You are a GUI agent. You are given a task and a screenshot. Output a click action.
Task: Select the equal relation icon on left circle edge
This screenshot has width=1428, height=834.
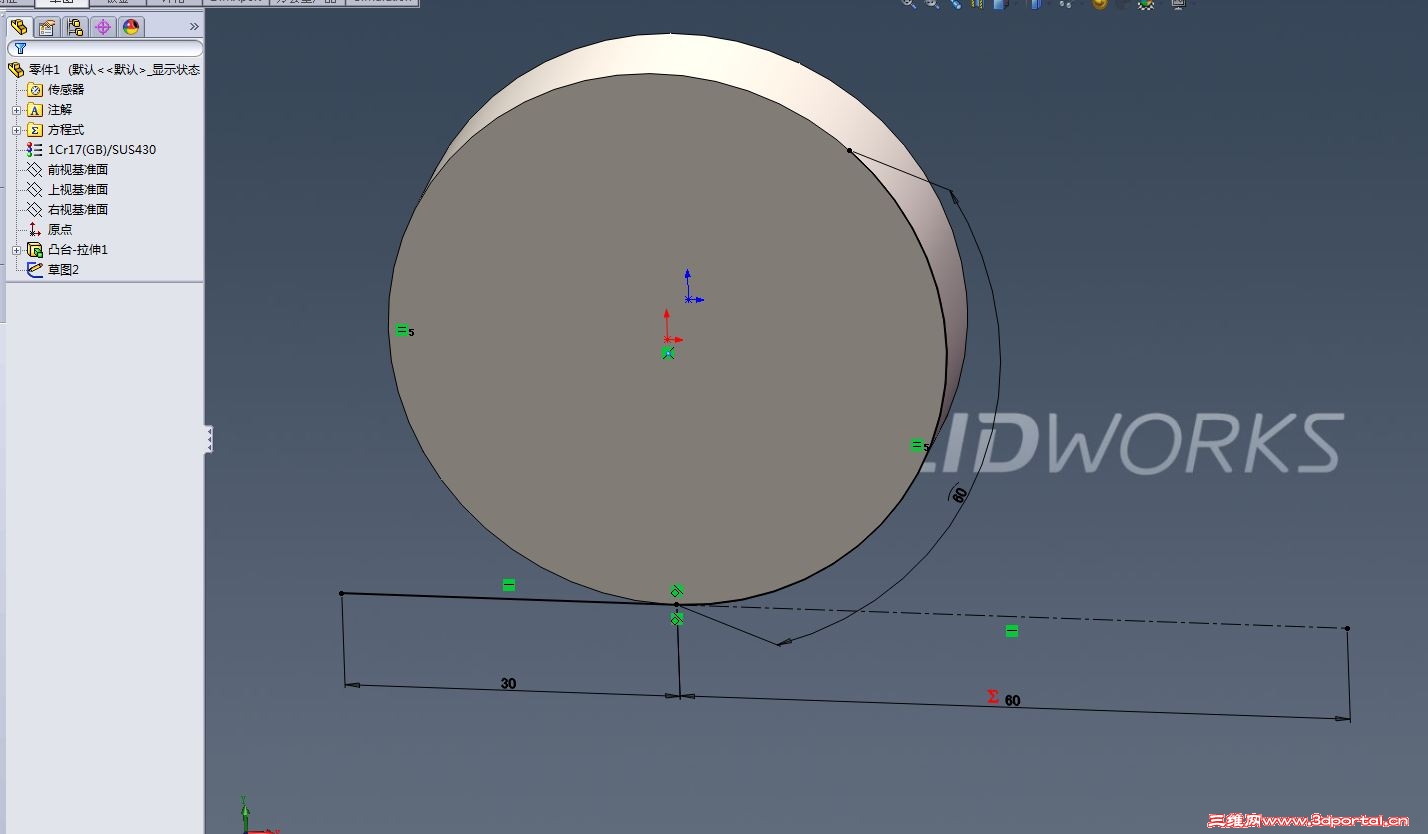coord(402,330)
